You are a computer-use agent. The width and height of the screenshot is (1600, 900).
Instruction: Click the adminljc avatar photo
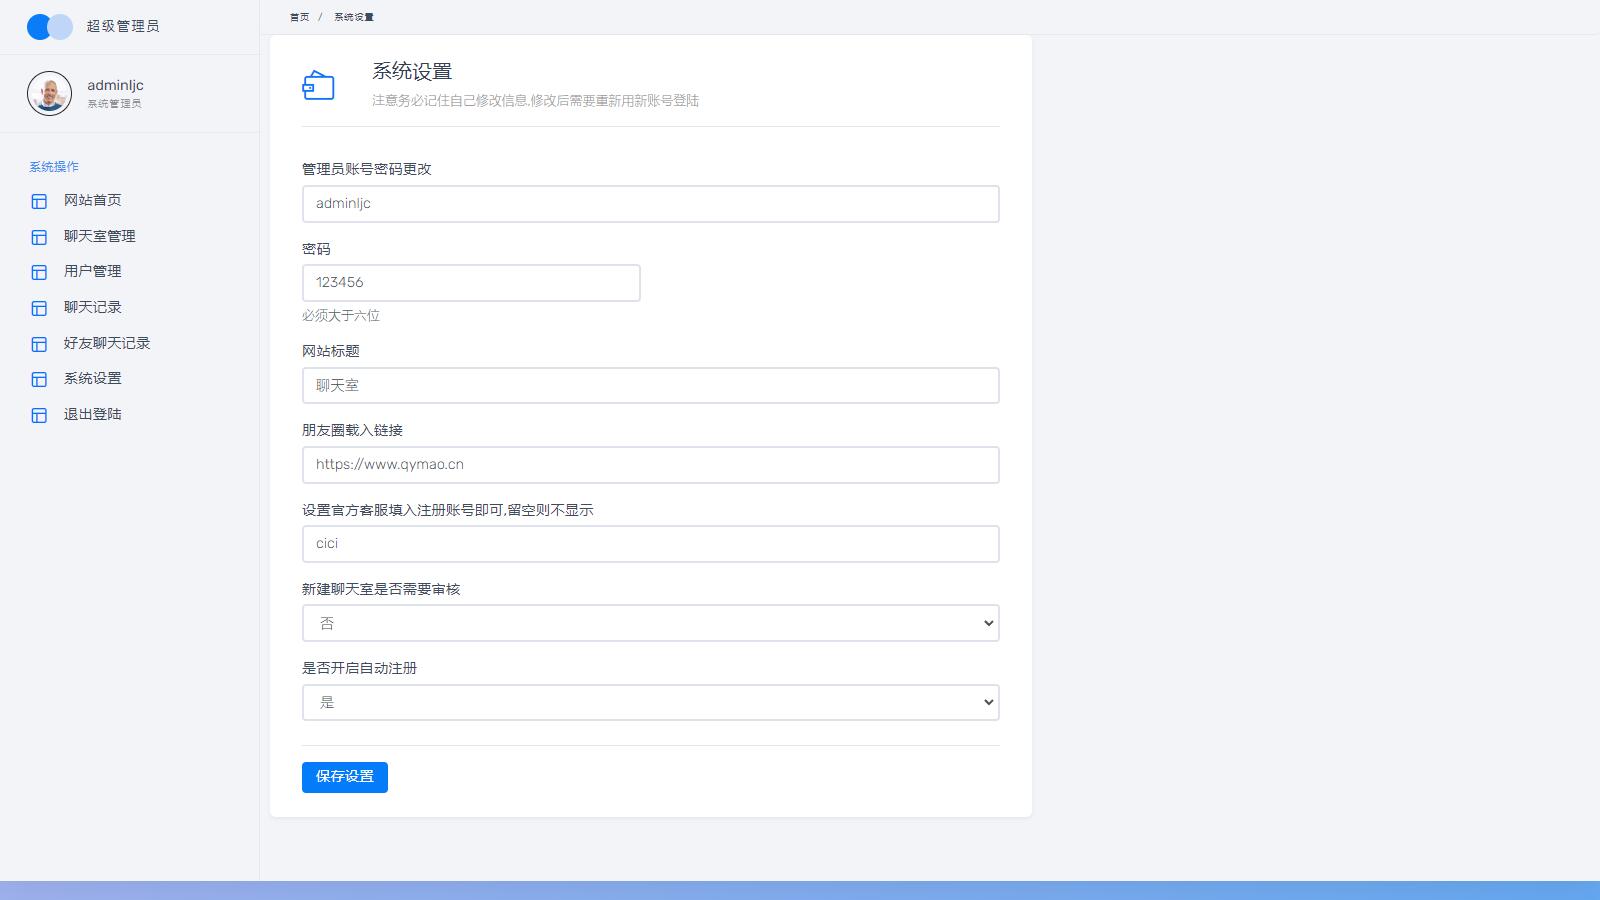49,94
